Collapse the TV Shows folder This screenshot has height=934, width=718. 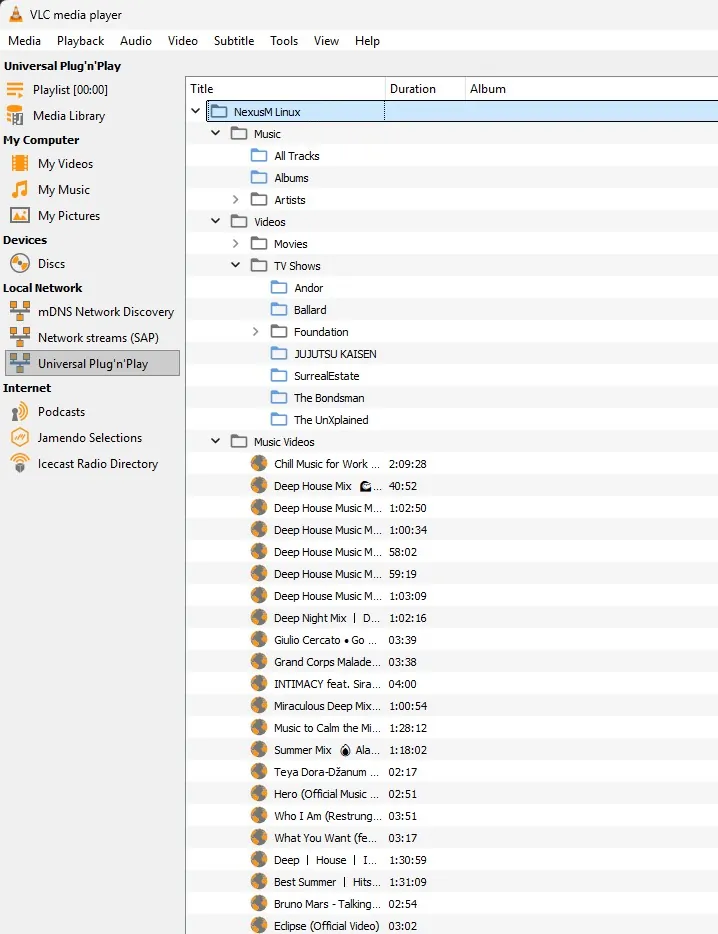pos(235,265)
